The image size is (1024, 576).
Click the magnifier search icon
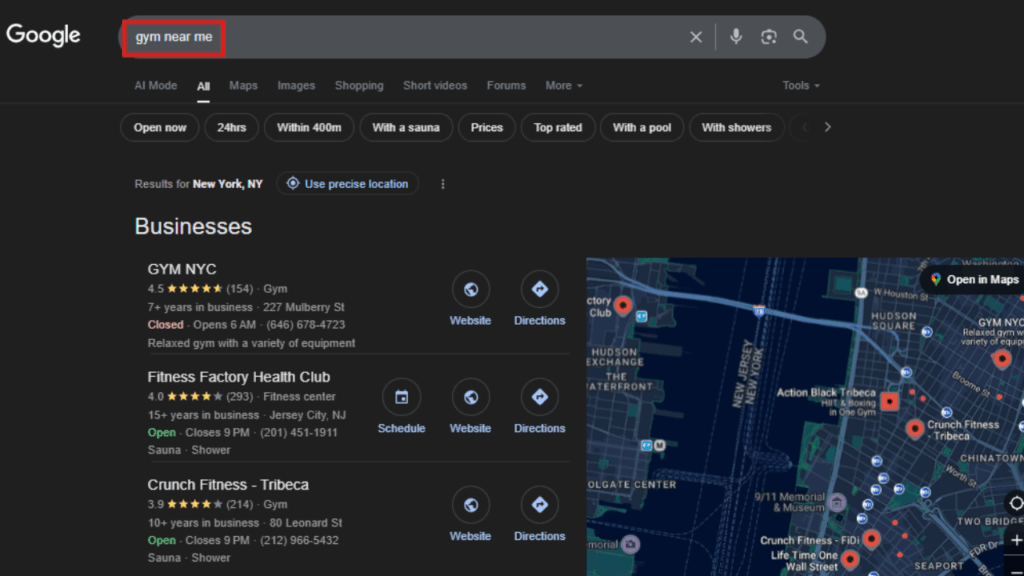[x=801, y=37]
